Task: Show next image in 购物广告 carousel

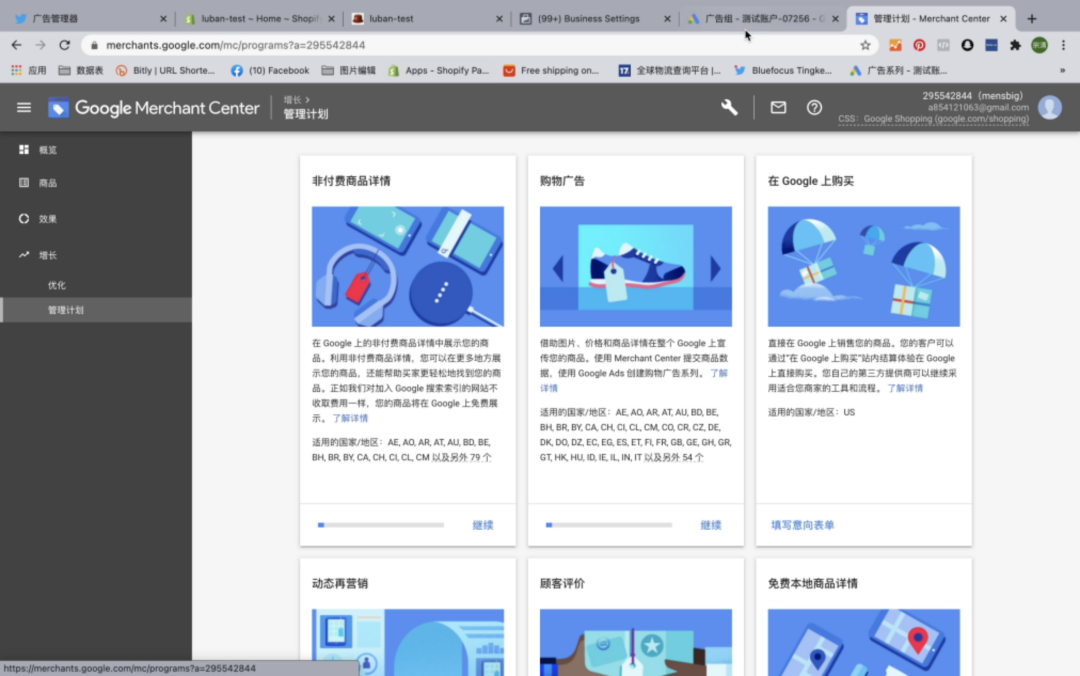Action: pyautogui.click(x=713, y=267)
